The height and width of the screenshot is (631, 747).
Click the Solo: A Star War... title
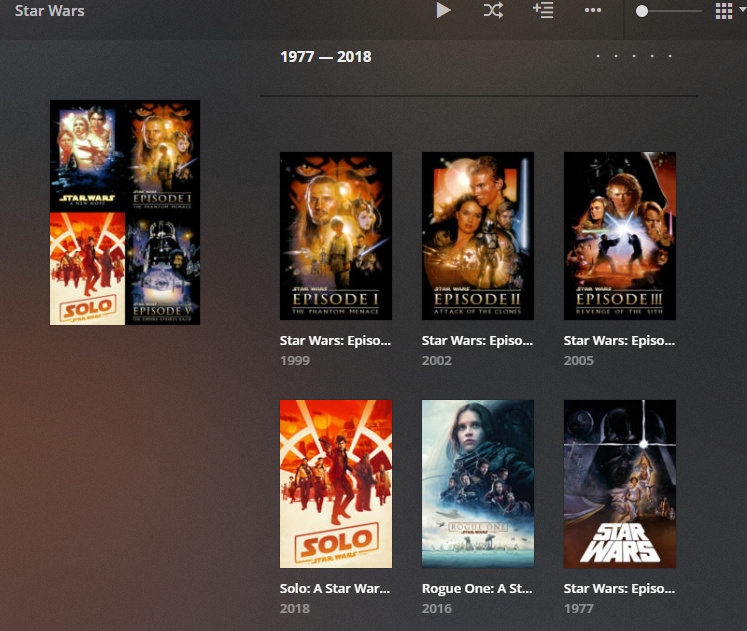click(335, 589)
